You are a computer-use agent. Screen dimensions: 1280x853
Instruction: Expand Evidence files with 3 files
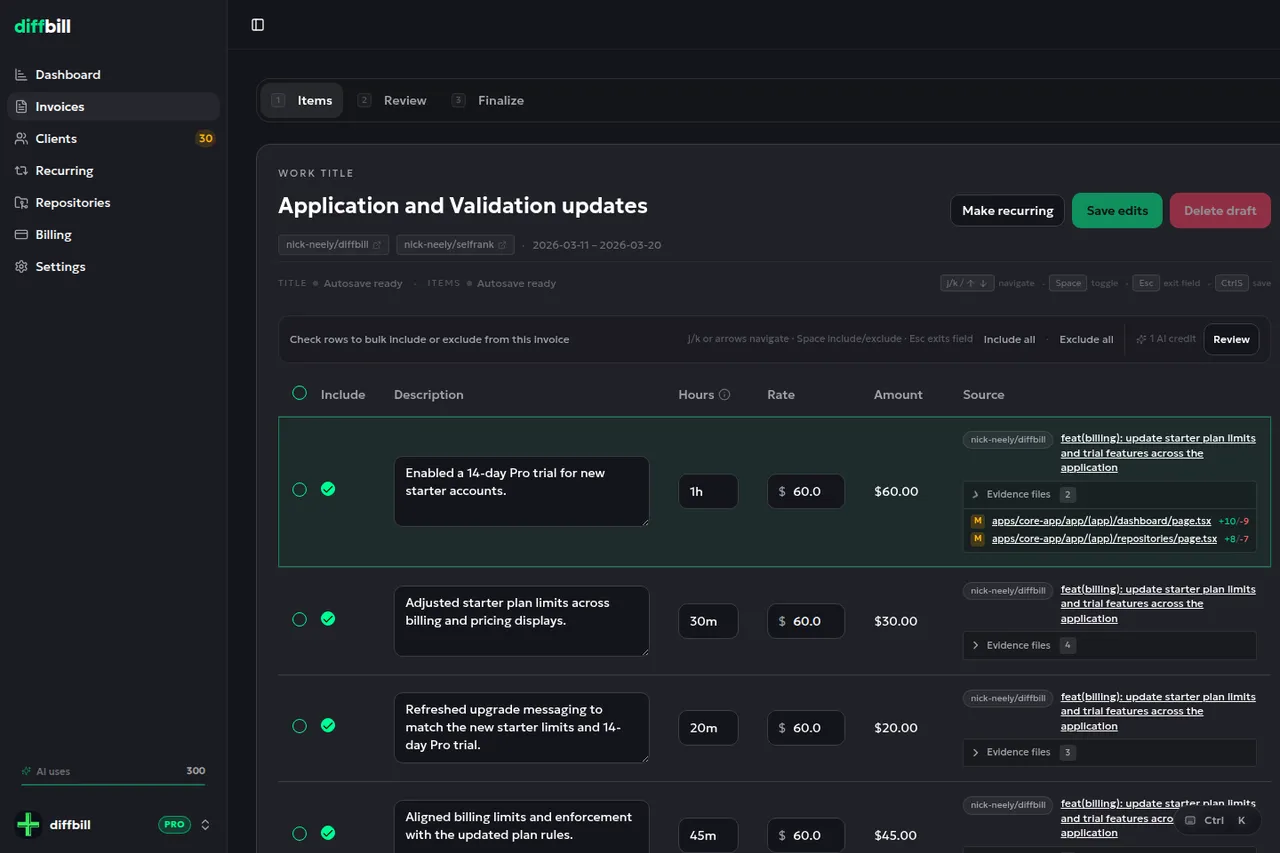tap(1109, 753)
